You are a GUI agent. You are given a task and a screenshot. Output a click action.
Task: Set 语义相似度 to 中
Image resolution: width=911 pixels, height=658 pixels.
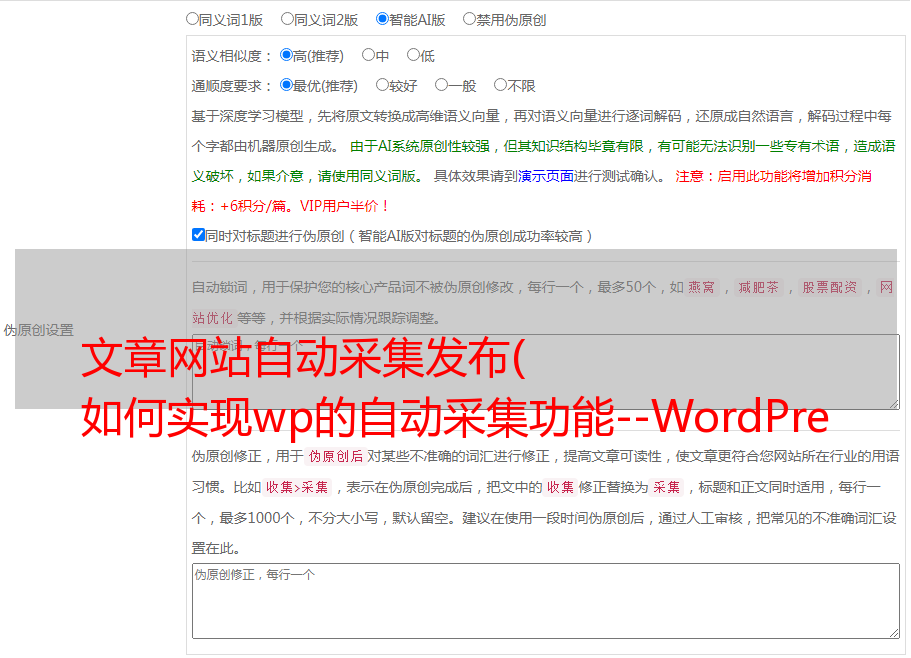[x=368, y=55]
